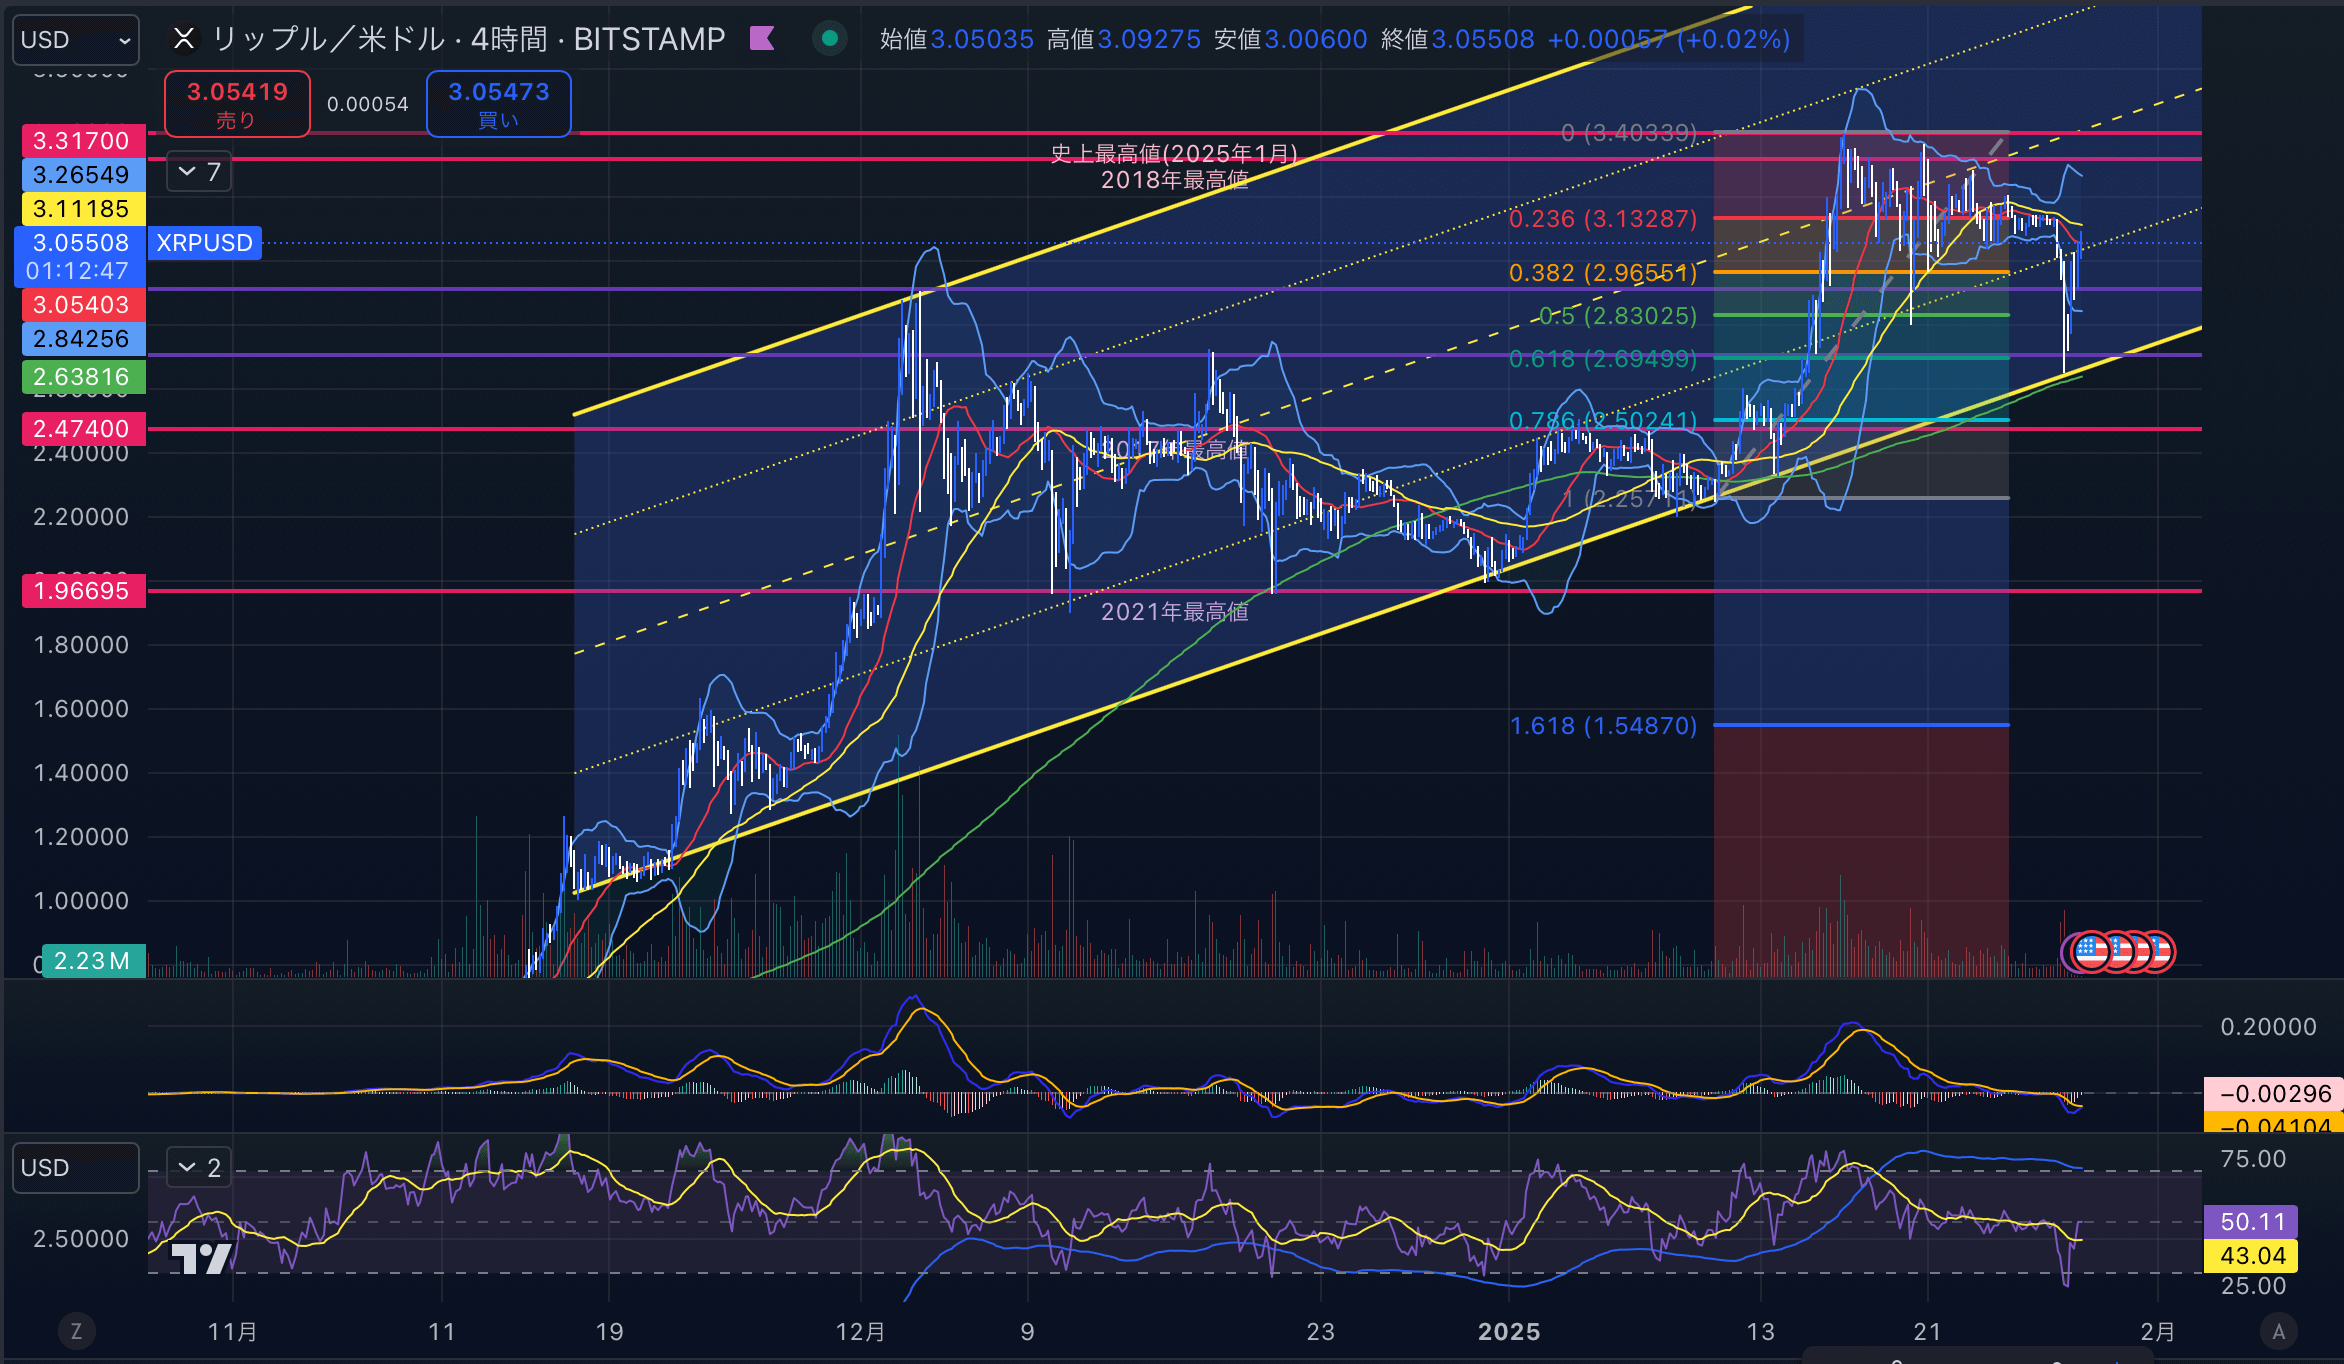Select the Fibonacci 0.618 (2.69499) level label
The height and width of the screenshot is (1364, 2344).
click(1603, 359)
